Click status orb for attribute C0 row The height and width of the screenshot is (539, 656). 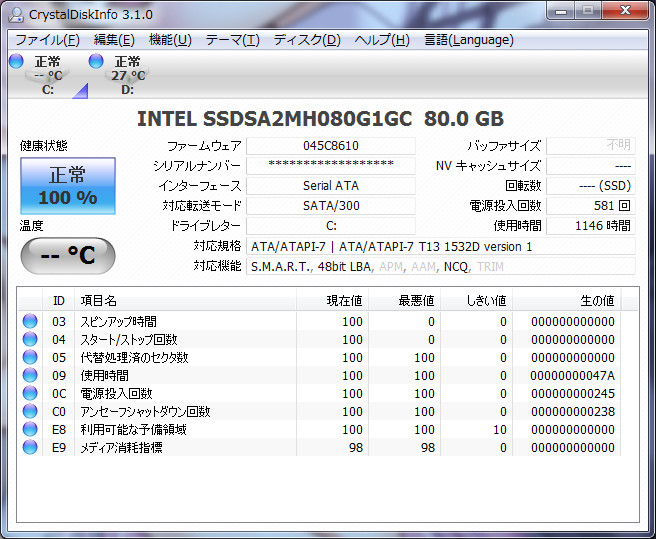pos(30,411)
